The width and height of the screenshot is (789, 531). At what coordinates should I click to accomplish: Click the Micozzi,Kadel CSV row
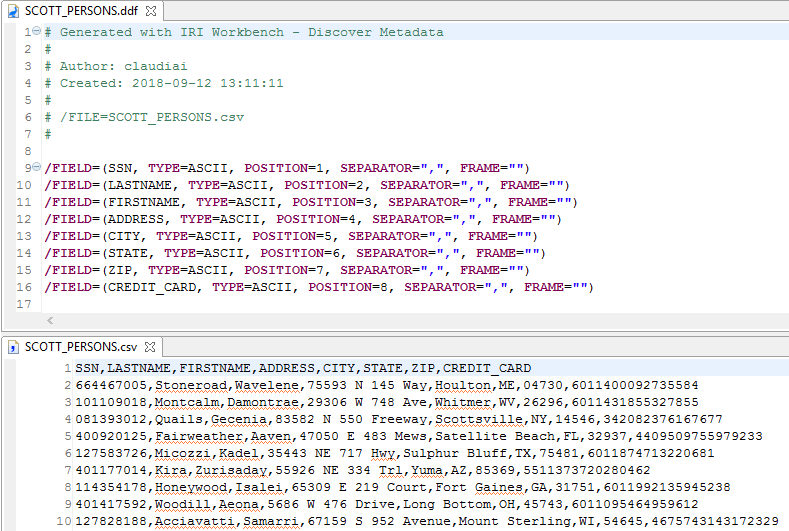point(395,453)
